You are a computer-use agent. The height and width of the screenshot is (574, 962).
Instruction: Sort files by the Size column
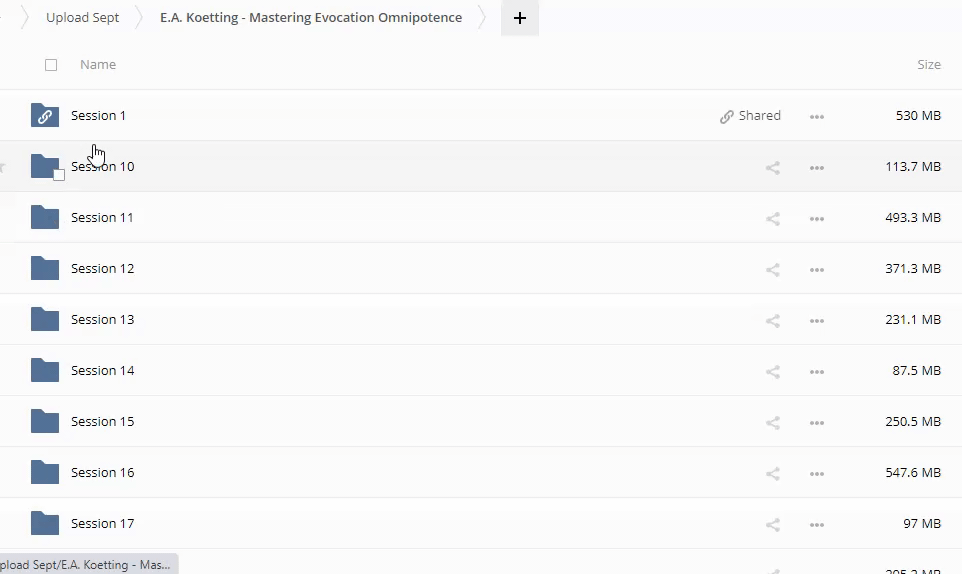pyautogui.click(x=928, y=65)
